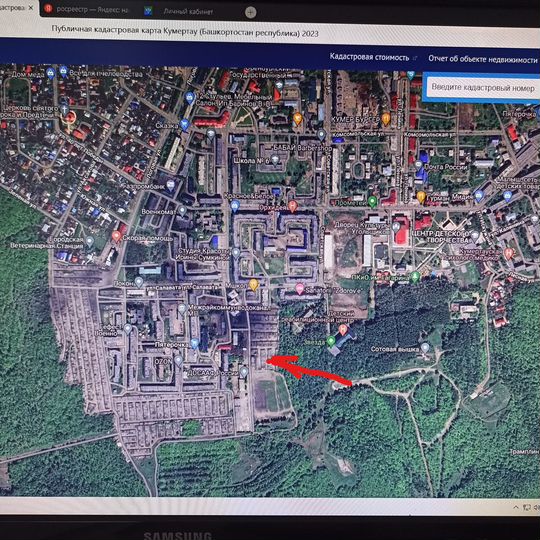Select the Почта России pin
Screen dimensions: 540x540
click(418, 165)
